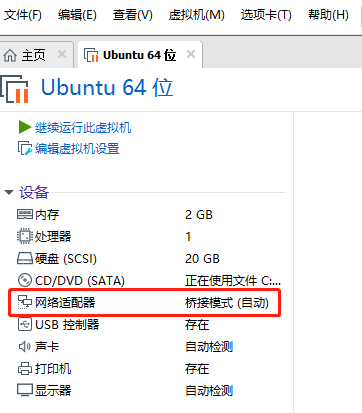Select the Ubuntu 64 位 tab
This screenshot has height=413, width=362.
click(x=139, y=55)
